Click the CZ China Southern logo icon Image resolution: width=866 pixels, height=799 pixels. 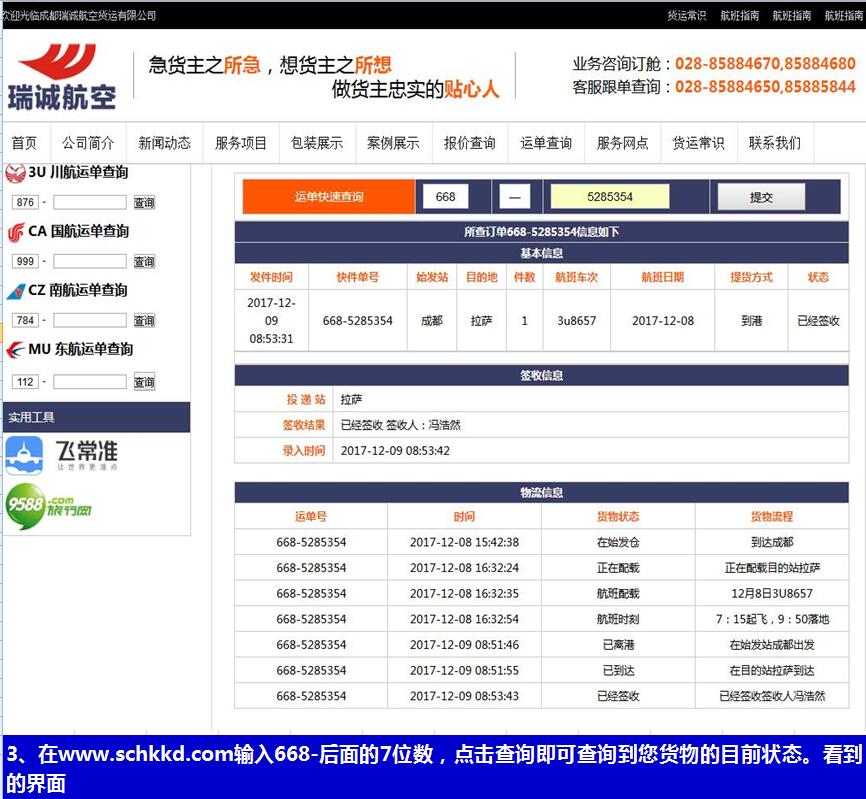[15, 291]
